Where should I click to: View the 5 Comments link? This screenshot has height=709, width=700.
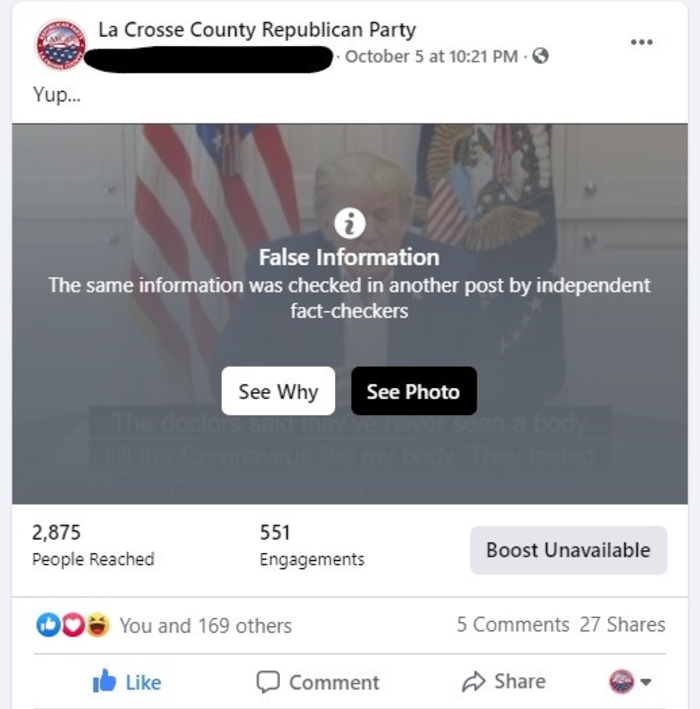pos(513,625)
